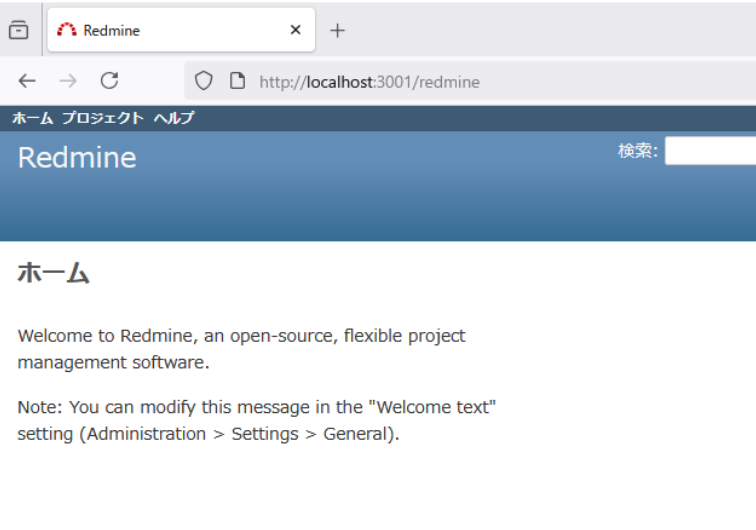Reload the current page
Viewport: 756px width, 530px height.
click(x=110, y=81)
